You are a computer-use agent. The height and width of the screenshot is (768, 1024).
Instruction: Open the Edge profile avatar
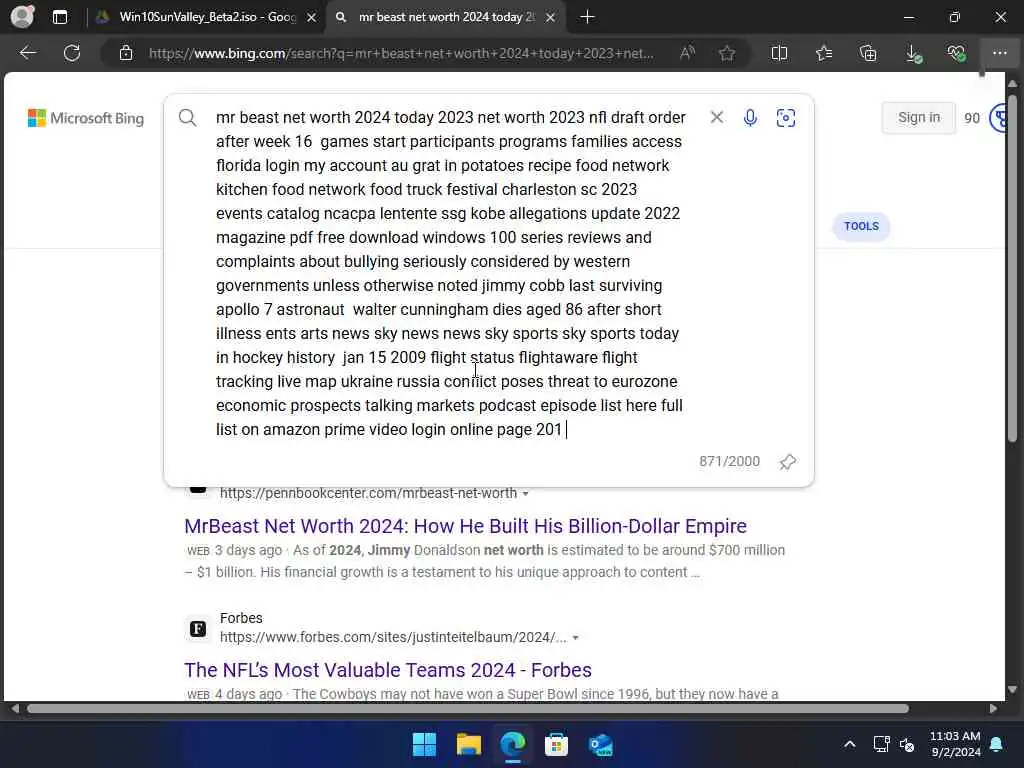coord(22,16)
